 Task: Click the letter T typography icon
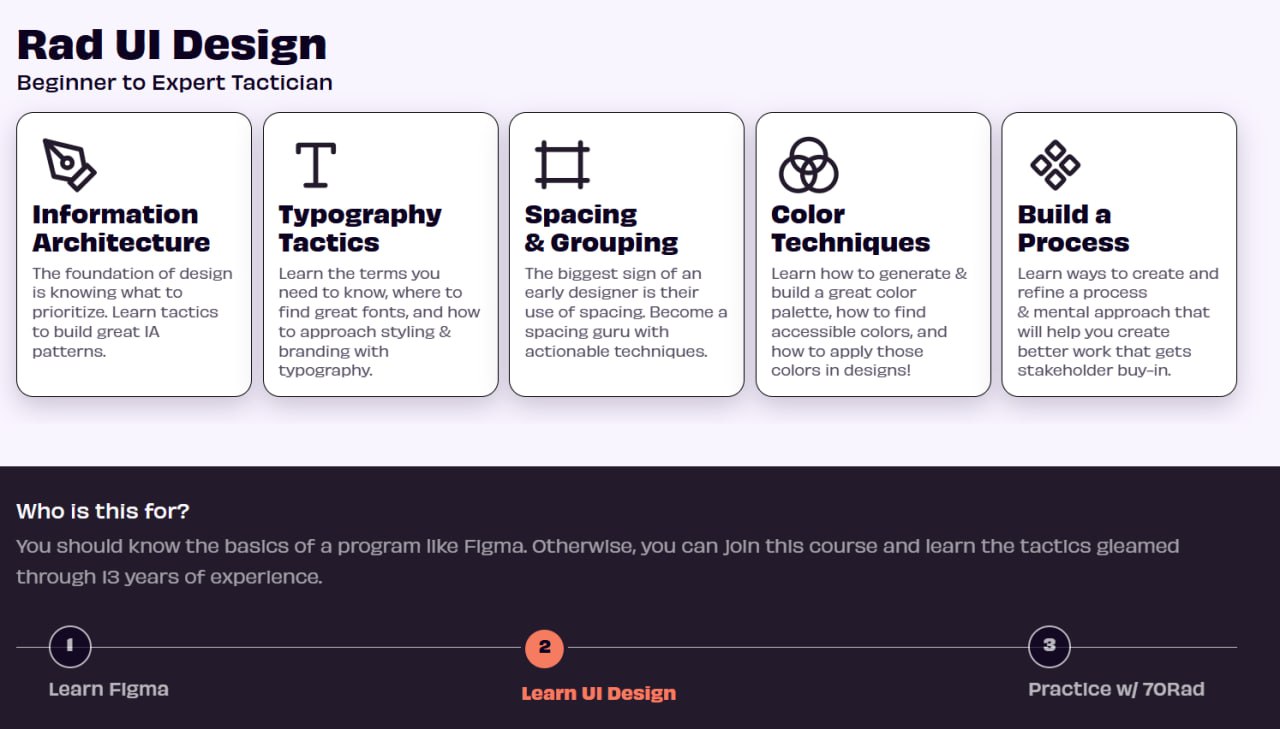315,165
